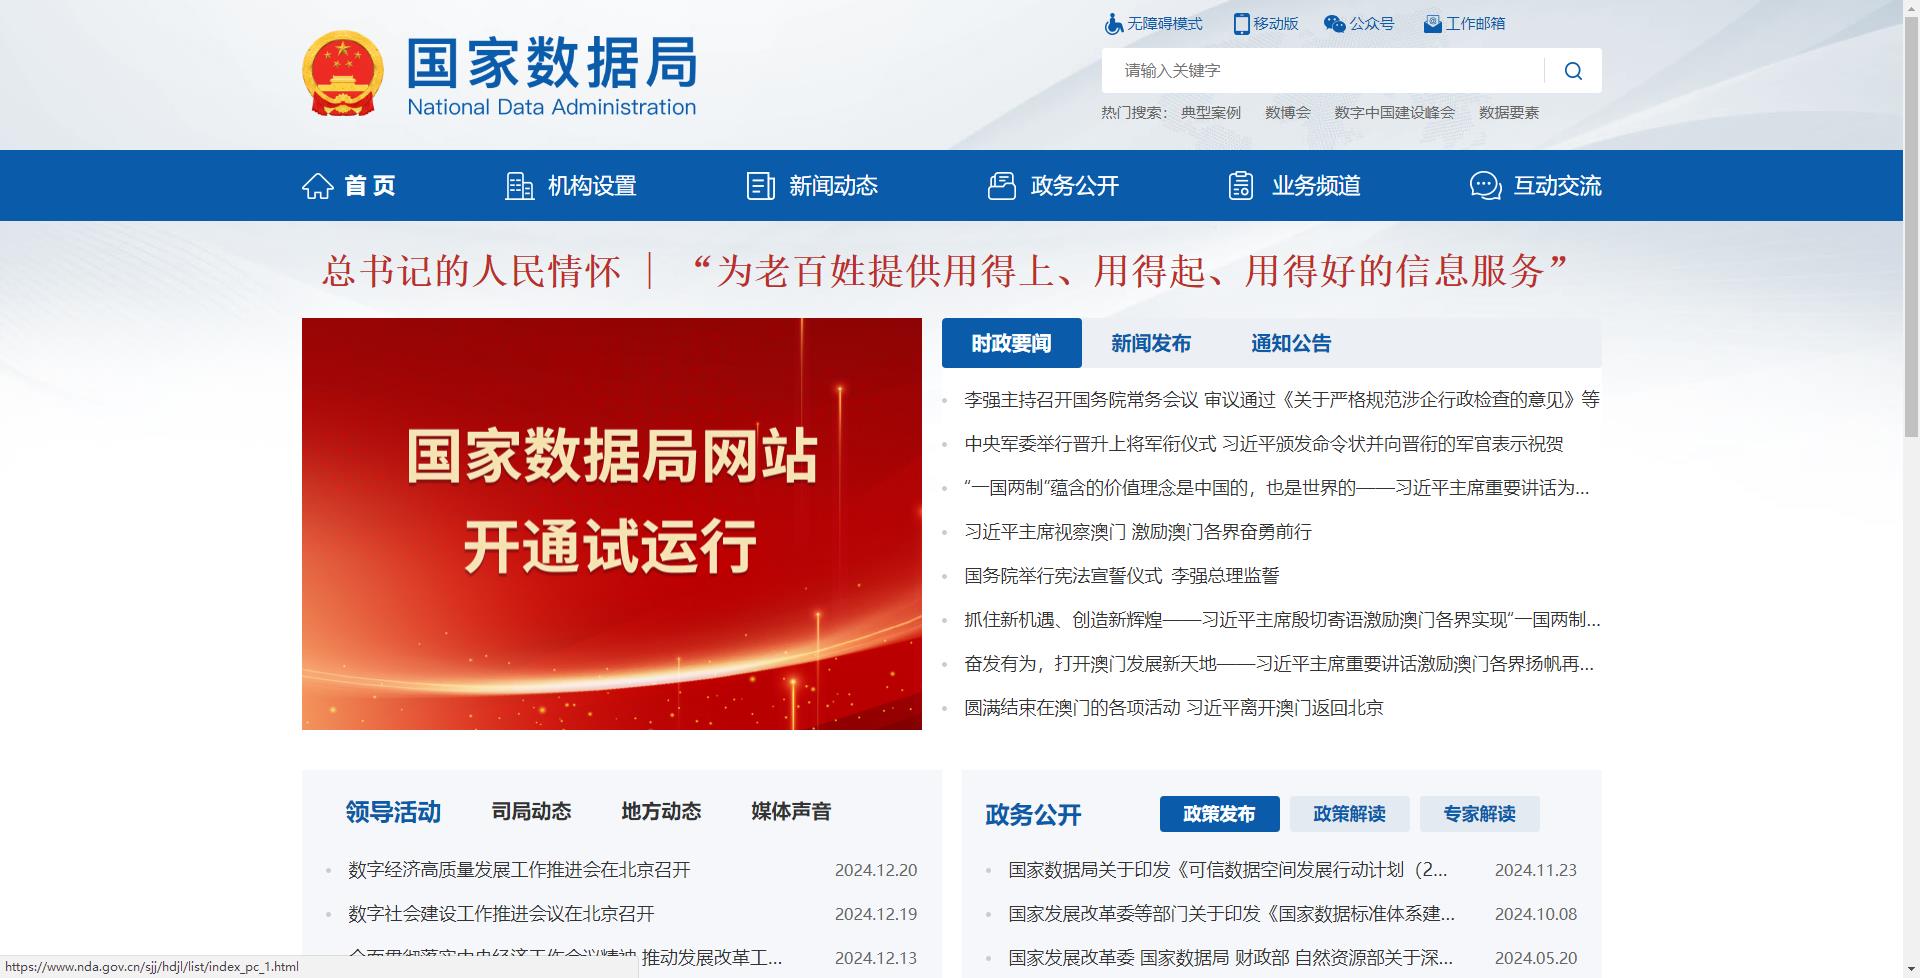Open the work mailbox icon
The height and width of the screenshot is (978, 1920).
coord(1432,24)
